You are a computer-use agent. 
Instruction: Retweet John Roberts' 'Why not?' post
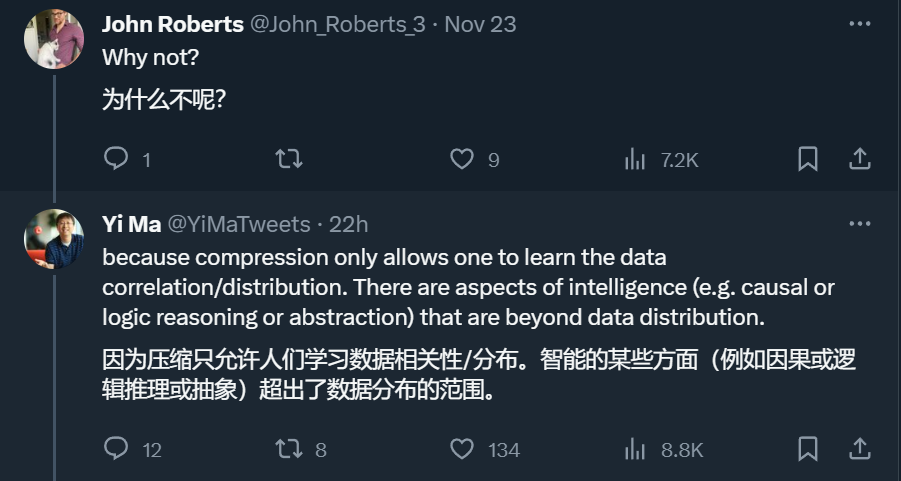[288, 159]
